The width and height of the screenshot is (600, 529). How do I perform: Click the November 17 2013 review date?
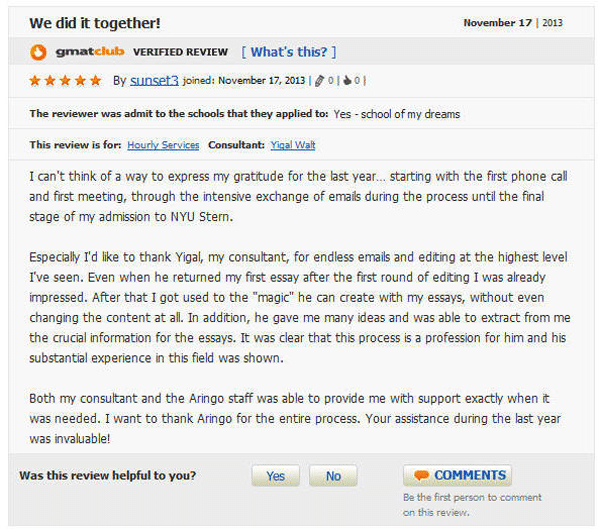(x=513, y=23)
